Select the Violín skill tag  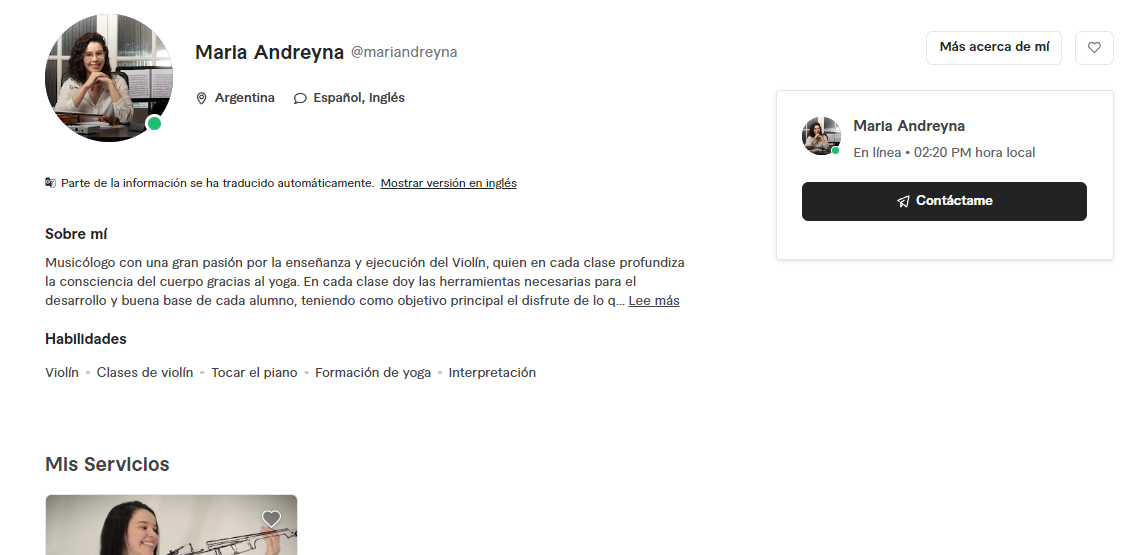[62, 372]
